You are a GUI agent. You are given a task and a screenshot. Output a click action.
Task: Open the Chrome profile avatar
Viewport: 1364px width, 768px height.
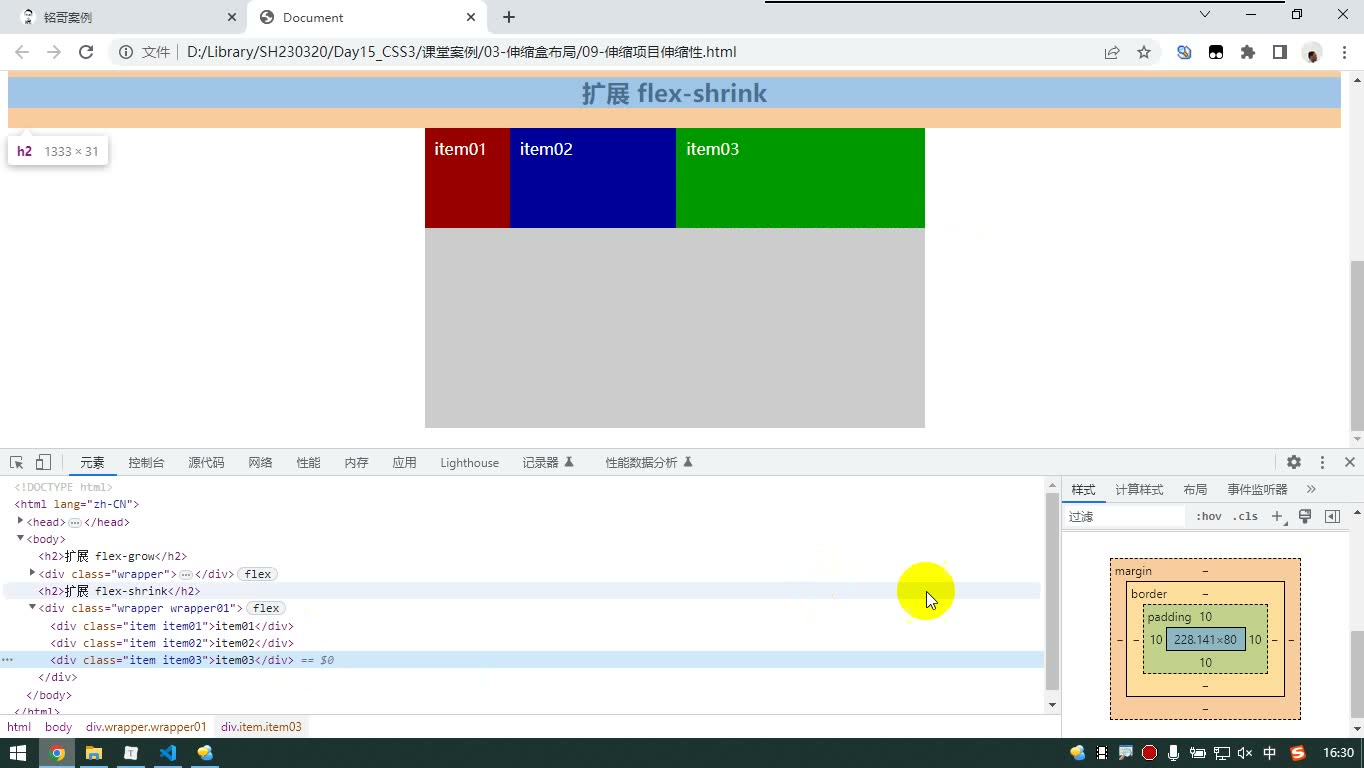(x=1313, y=52)
